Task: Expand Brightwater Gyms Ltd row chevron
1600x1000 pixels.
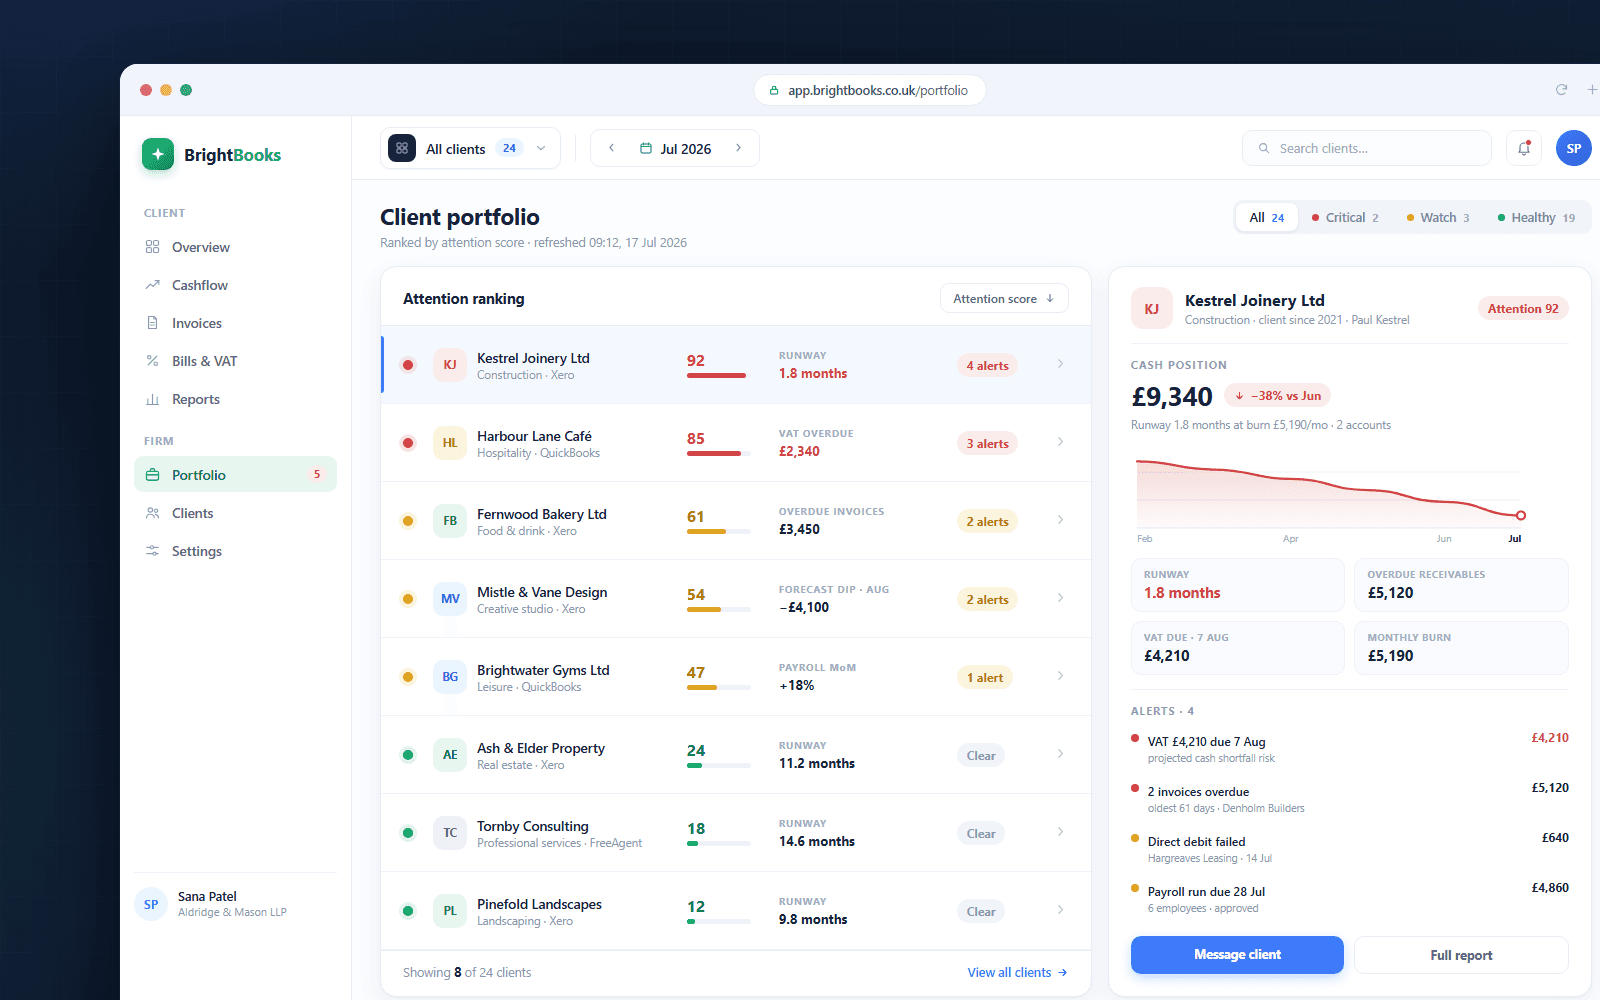Action: pos(1060,676)
